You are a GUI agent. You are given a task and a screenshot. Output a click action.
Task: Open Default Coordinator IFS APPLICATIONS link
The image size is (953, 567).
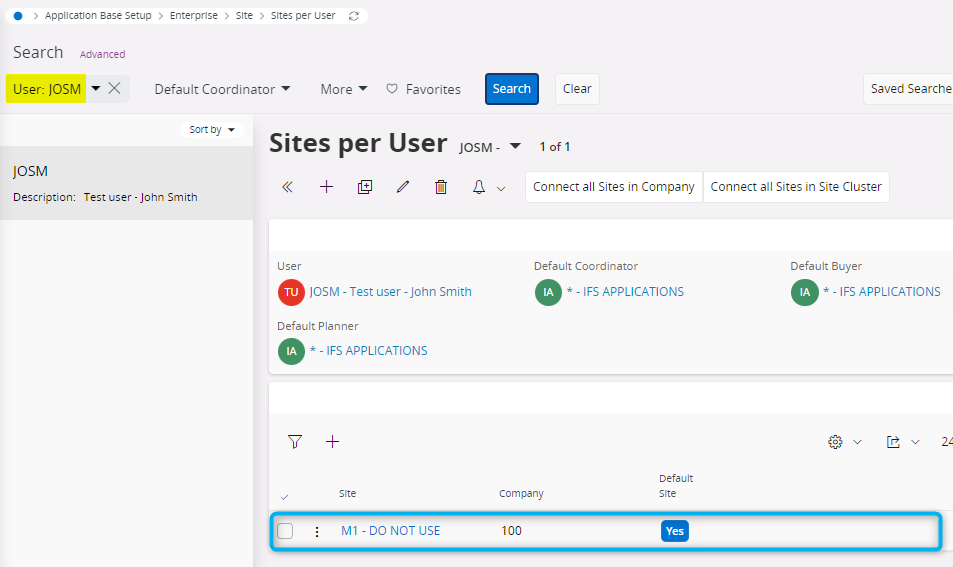[x=625, y=292]
